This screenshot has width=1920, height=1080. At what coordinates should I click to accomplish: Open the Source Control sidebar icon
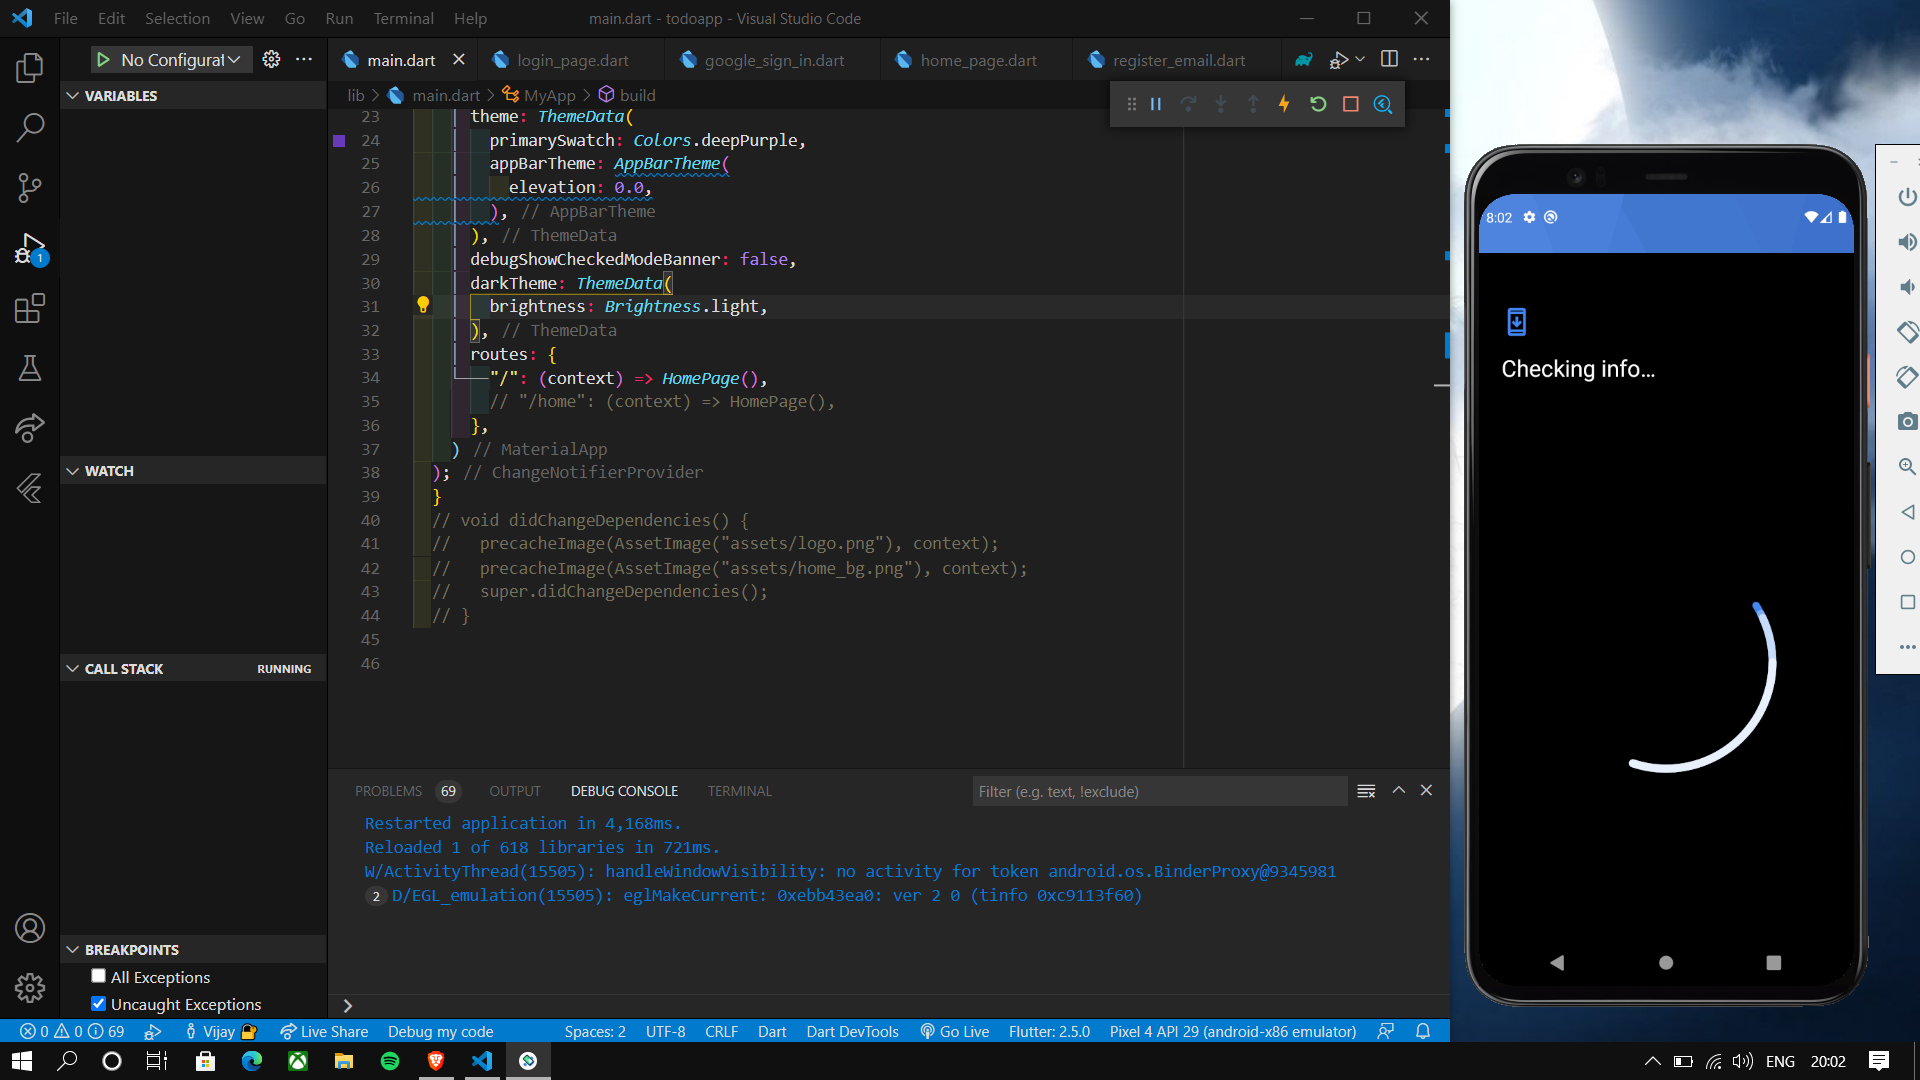pyautogui.click(x=29, y=187)
